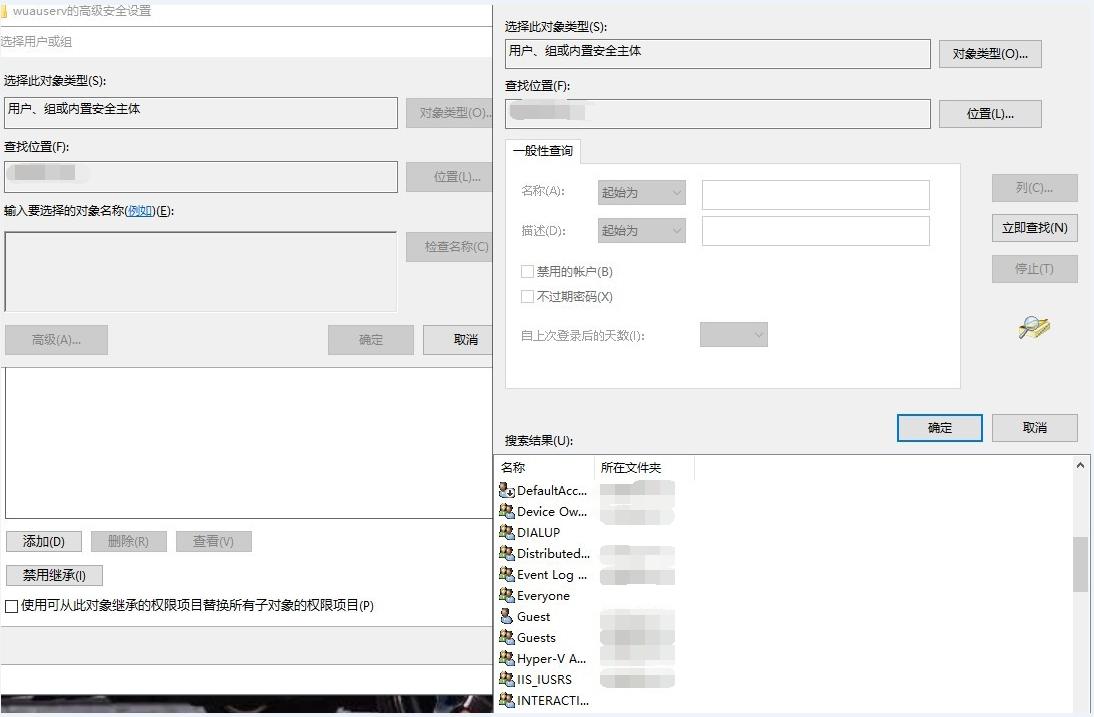Click the 立即查找 button to search
This screenshot has height=717, width=1094.
pos(1034,228)
